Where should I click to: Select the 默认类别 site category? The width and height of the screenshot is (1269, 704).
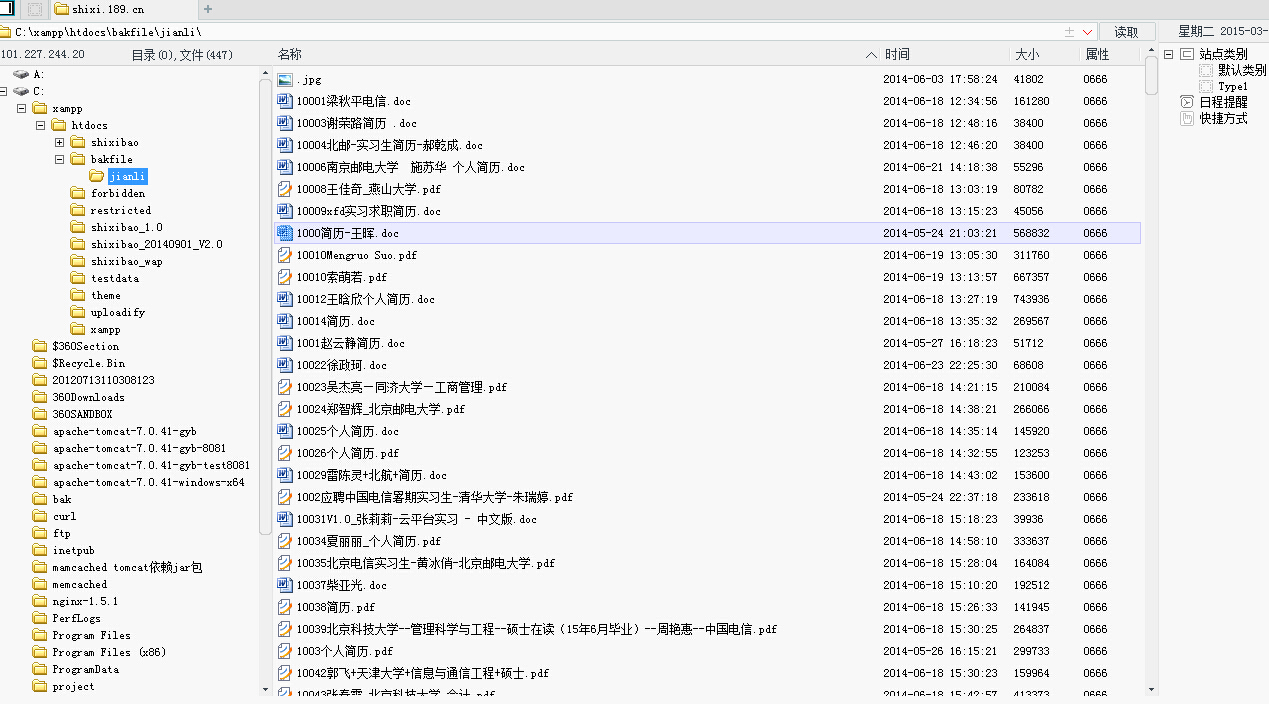(1241, 70)
